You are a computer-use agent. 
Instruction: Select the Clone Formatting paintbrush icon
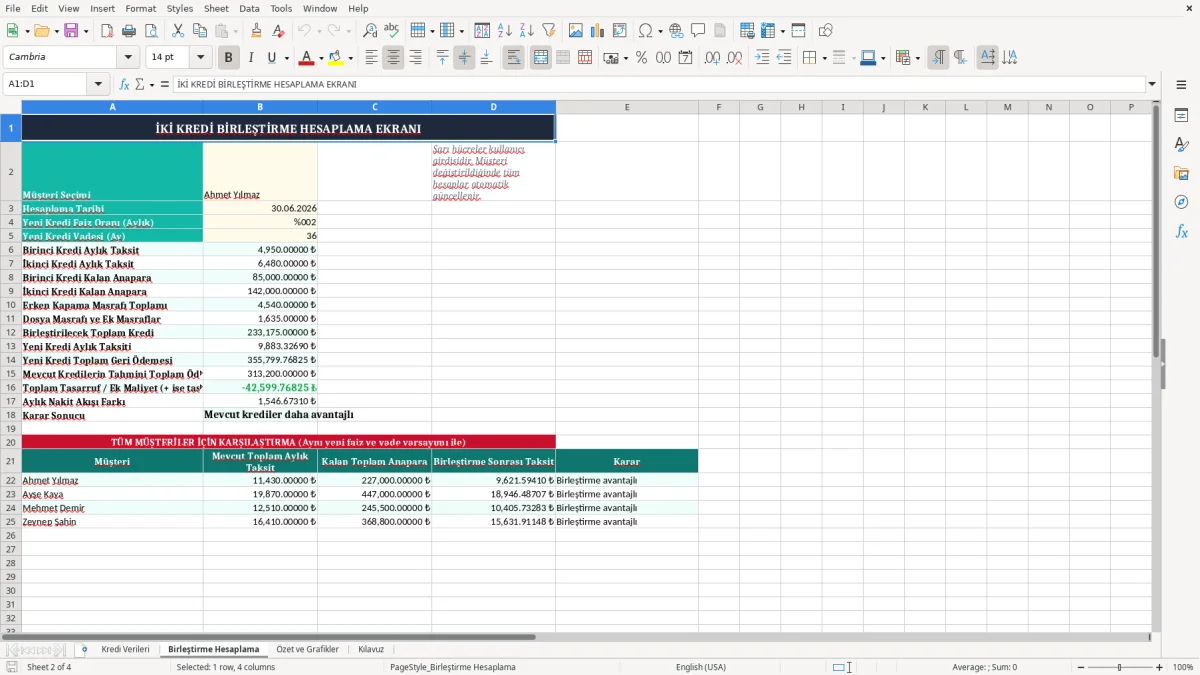[256, 31]
